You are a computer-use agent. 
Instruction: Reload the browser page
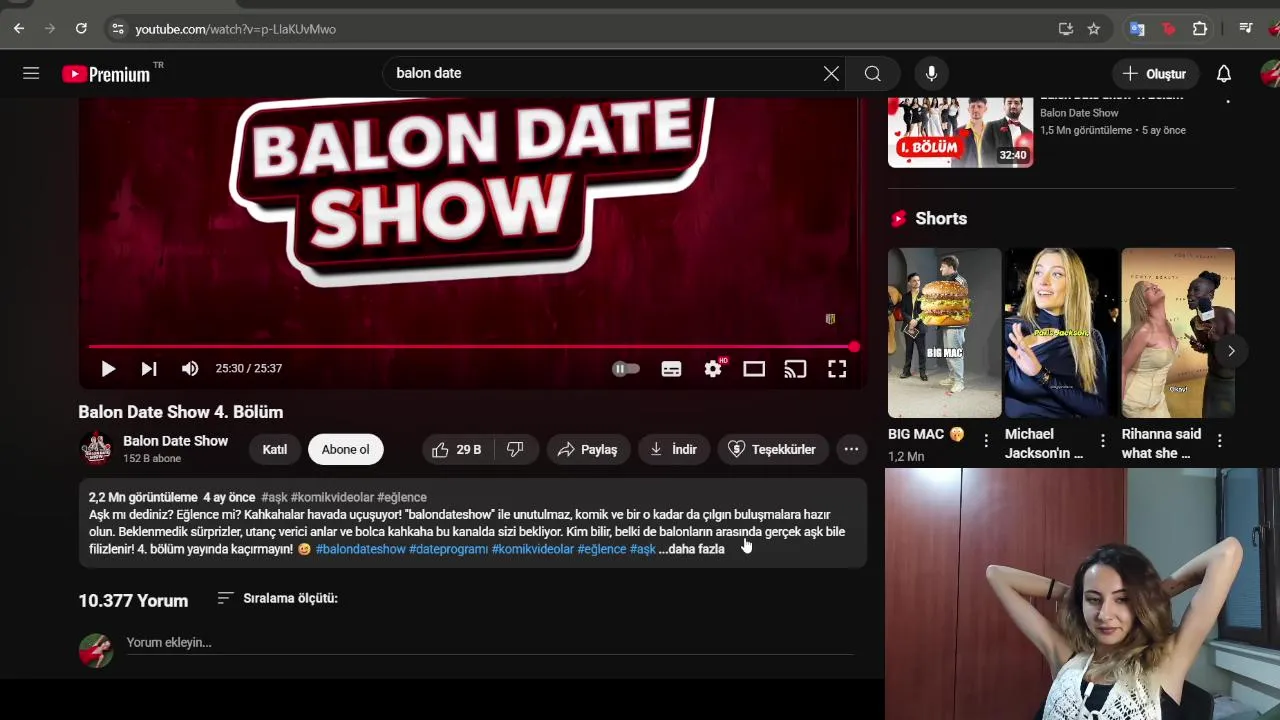[81, 29]
